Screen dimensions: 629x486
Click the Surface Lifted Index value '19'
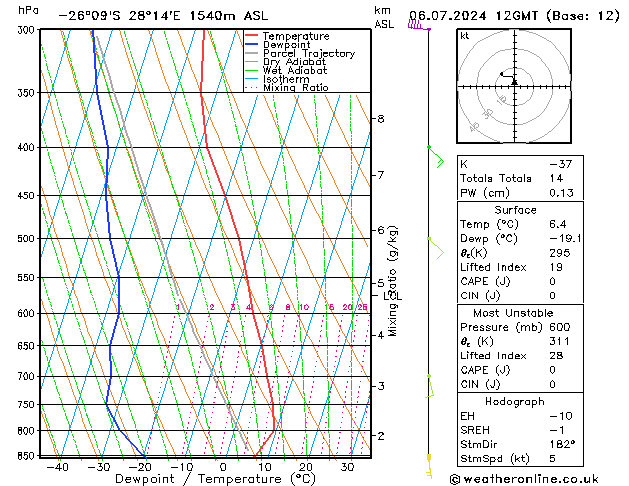tap(556, 267)
